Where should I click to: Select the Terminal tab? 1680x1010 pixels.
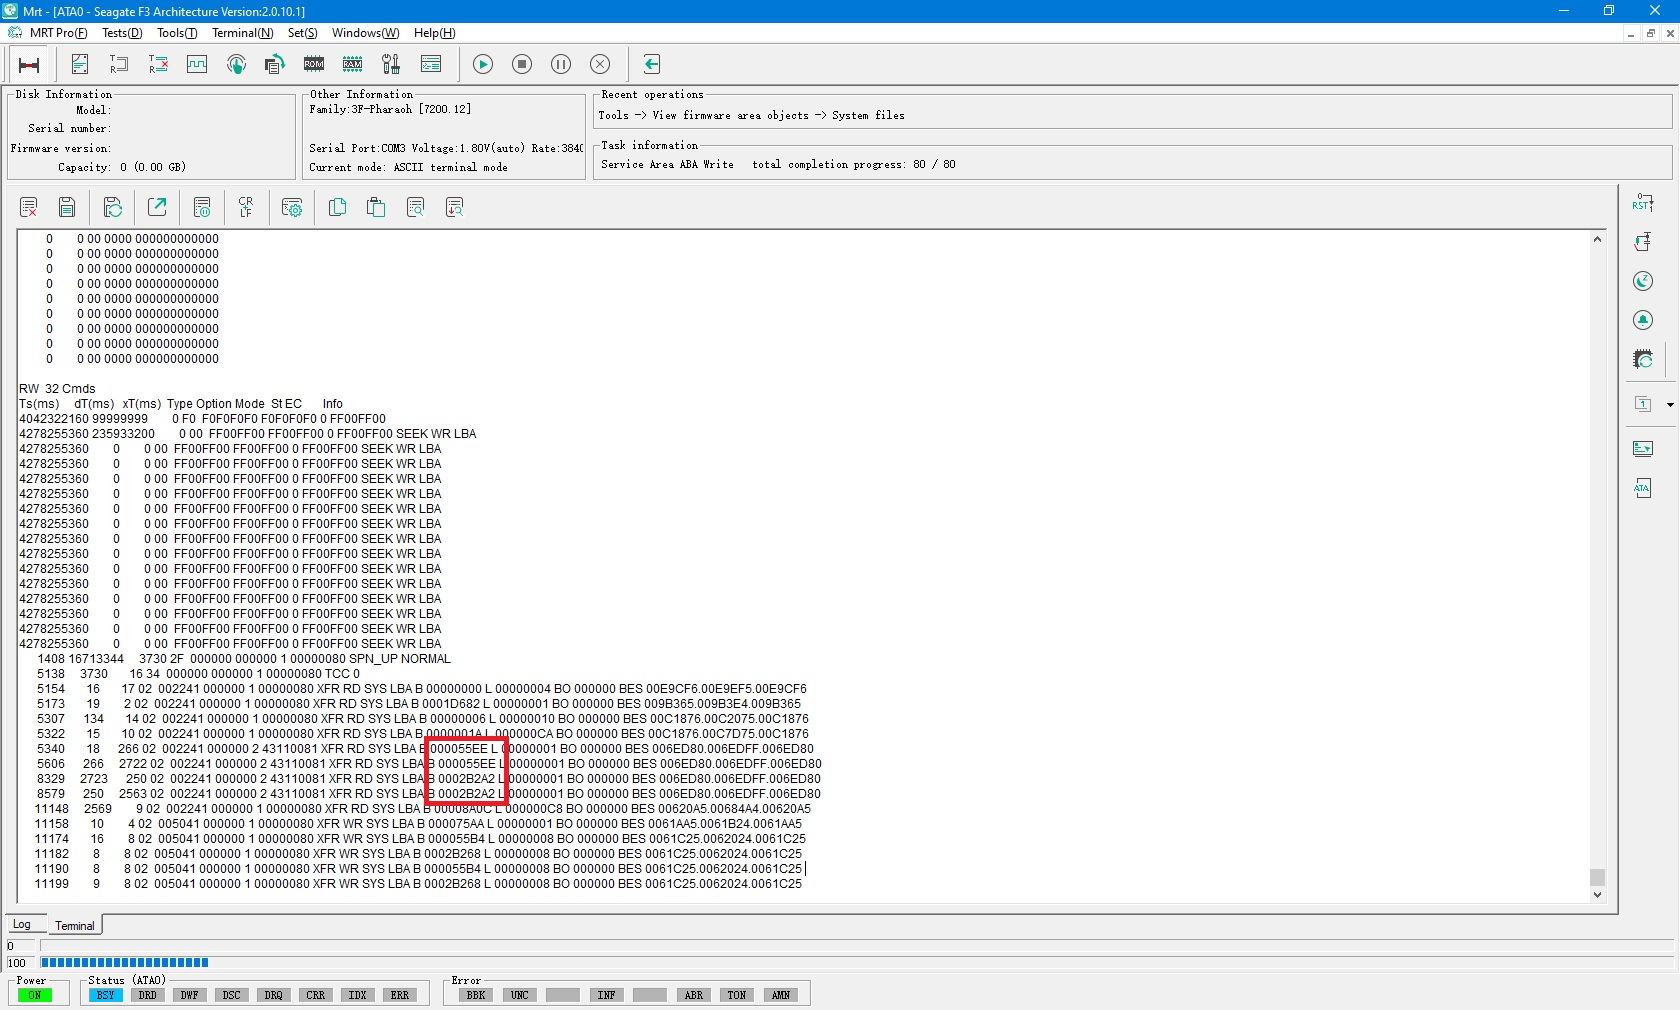coord(75,926)
